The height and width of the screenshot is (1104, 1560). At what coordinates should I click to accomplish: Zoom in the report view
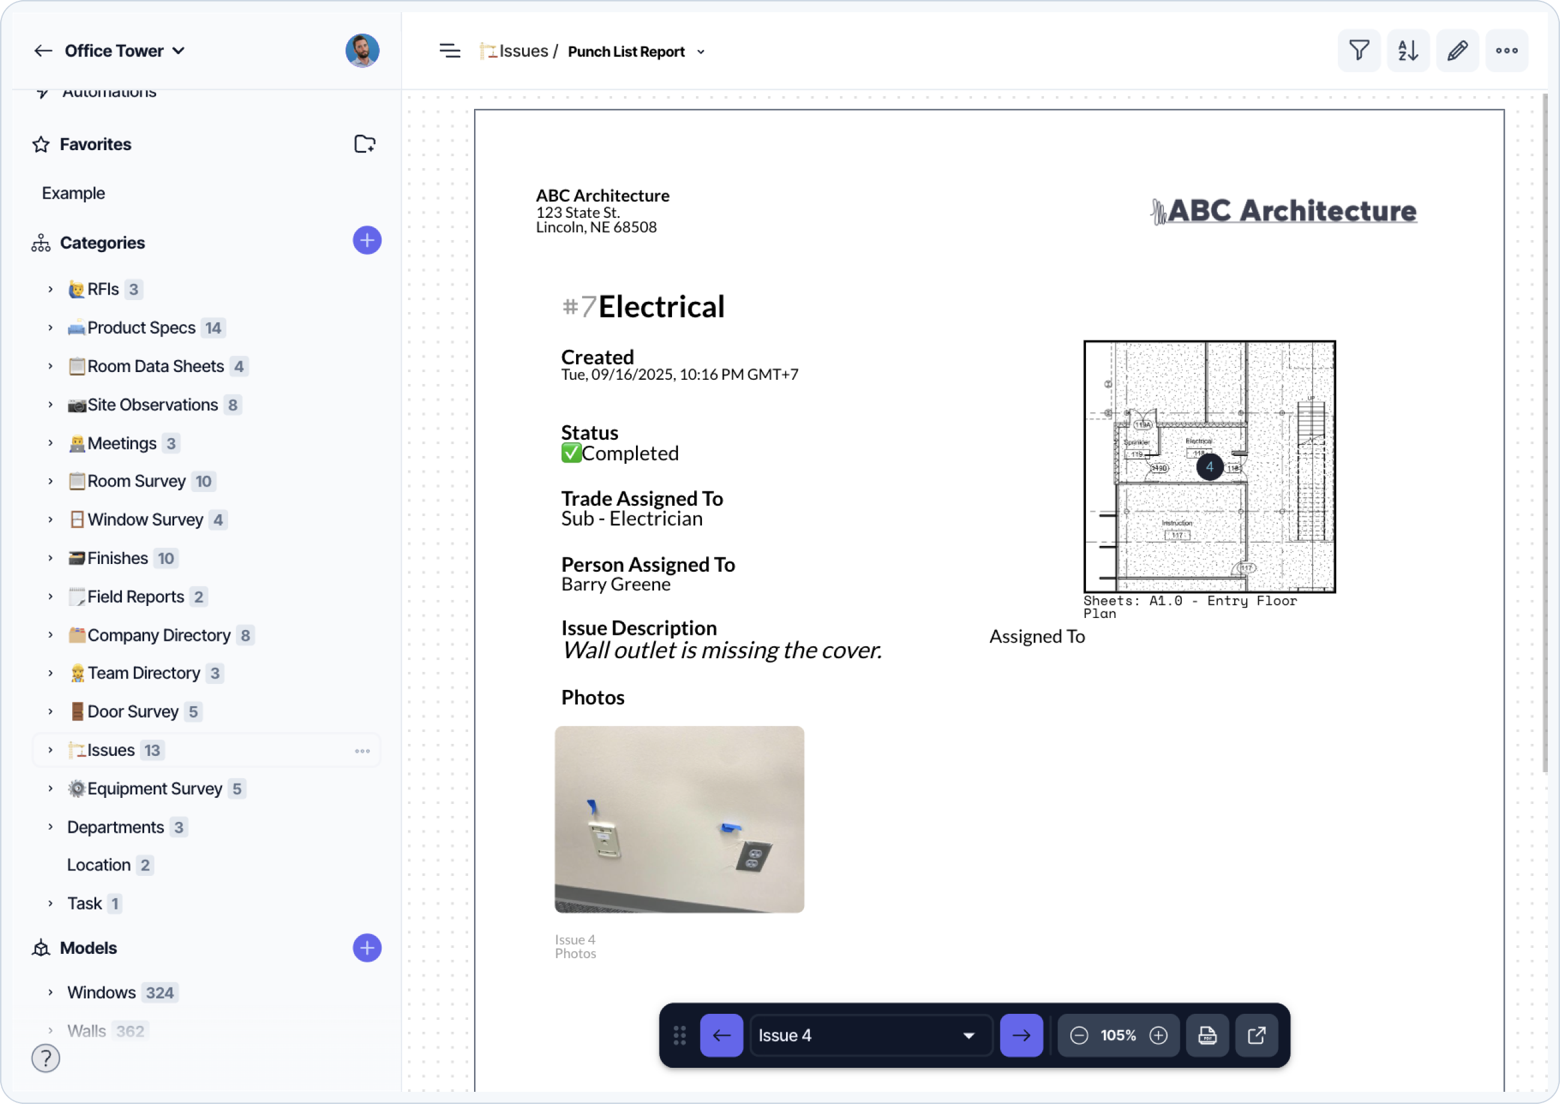coord(1159,1036)
